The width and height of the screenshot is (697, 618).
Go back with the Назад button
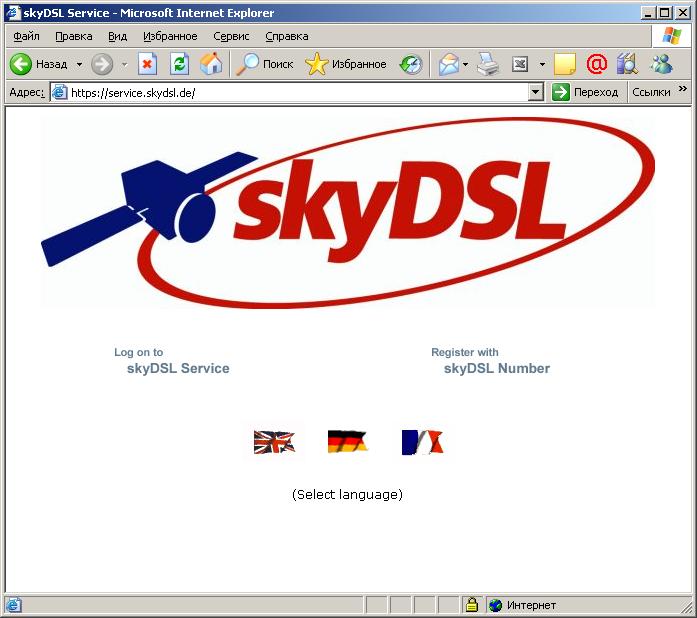38,64
